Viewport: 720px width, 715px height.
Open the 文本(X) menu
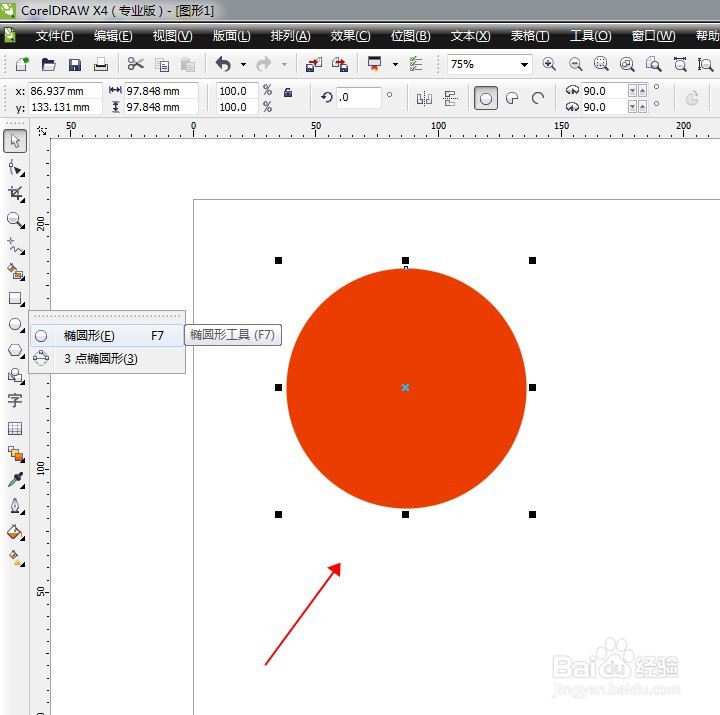470,36
